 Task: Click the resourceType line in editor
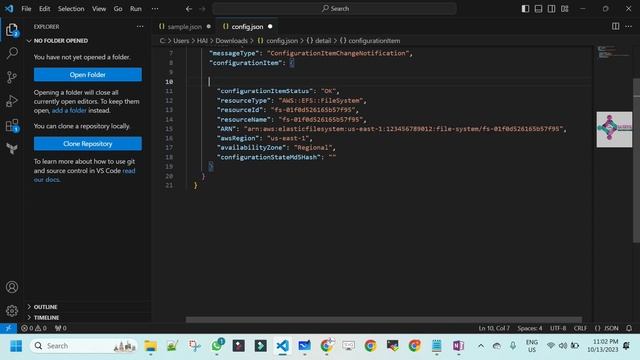tap(291, 100)
